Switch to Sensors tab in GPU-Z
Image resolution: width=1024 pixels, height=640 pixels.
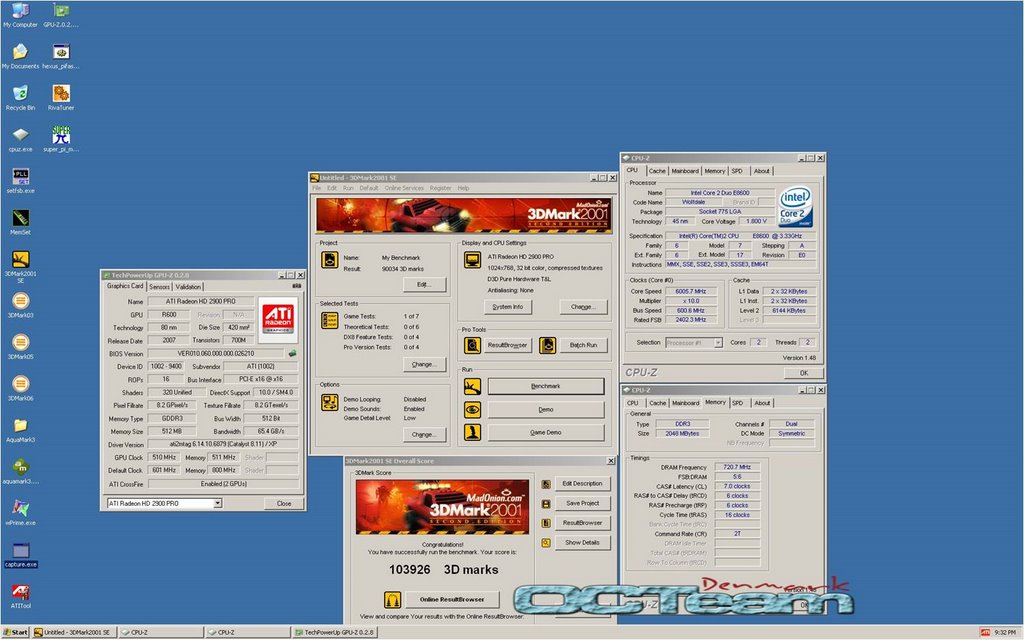(x=159, y=287)
